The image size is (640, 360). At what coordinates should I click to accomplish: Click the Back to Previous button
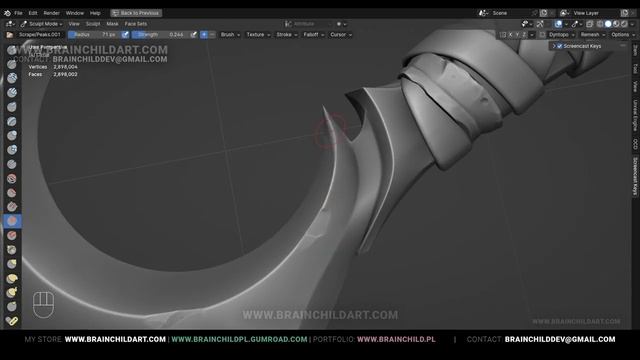136,13
